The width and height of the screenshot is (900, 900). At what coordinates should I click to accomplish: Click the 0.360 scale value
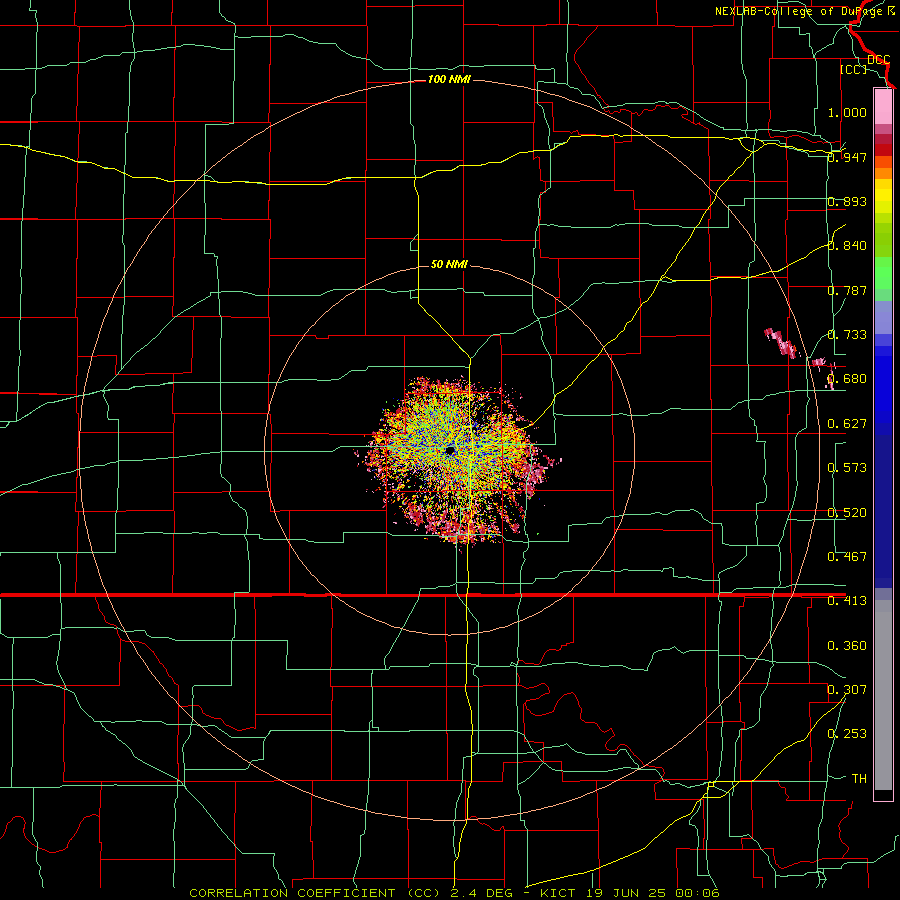click(847, 646)
